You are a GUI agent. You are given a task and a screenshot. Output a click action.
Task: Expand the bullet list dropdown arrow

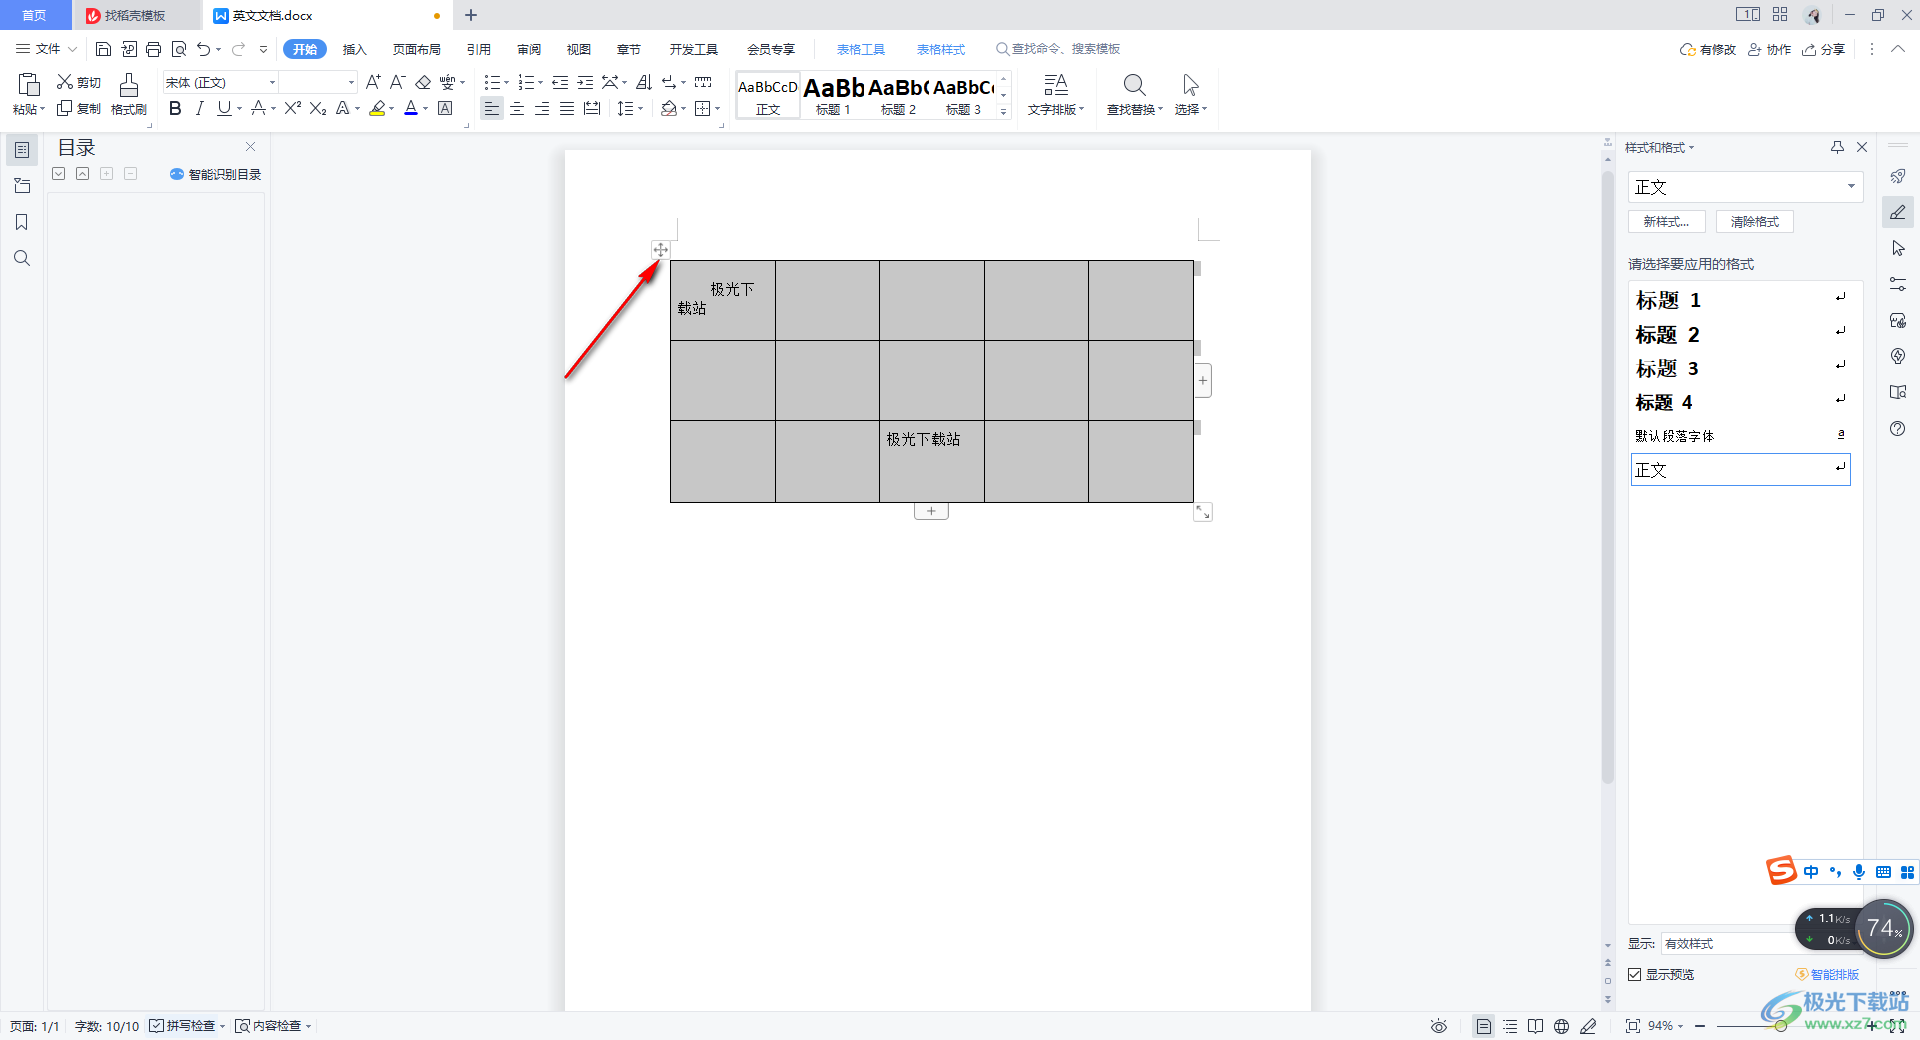pyautogui.click(x=507, y=82)
